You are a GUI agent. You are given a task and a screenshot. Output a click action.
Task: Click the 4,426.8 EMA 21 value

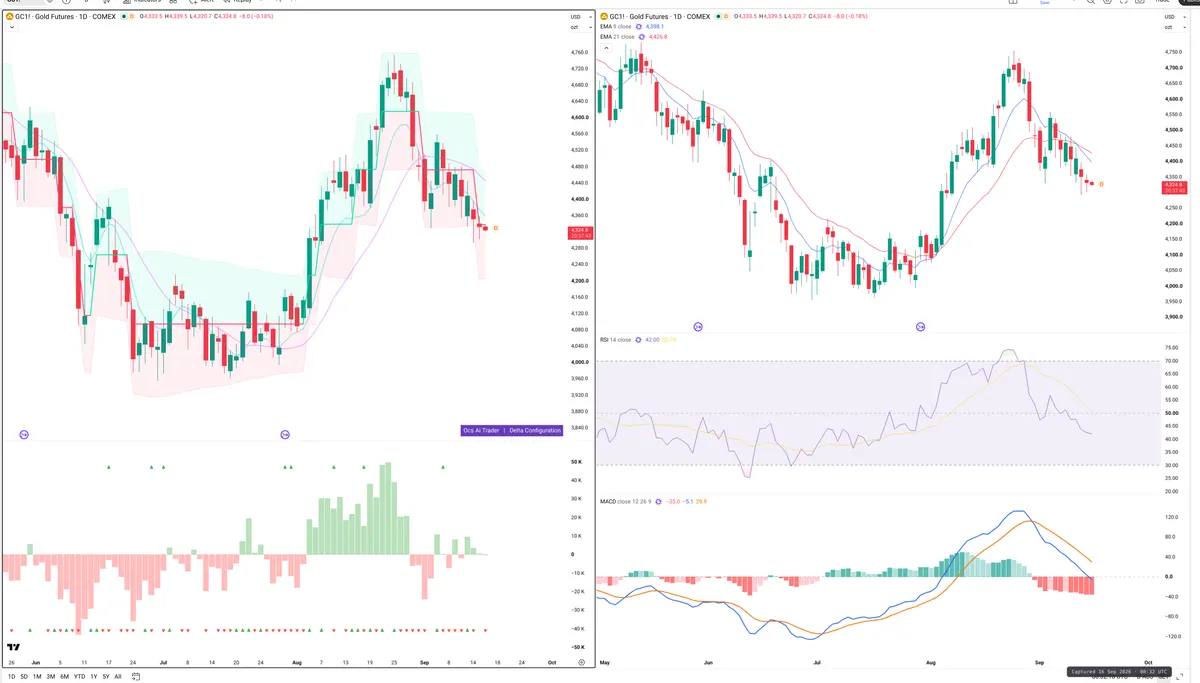(659, 37)
